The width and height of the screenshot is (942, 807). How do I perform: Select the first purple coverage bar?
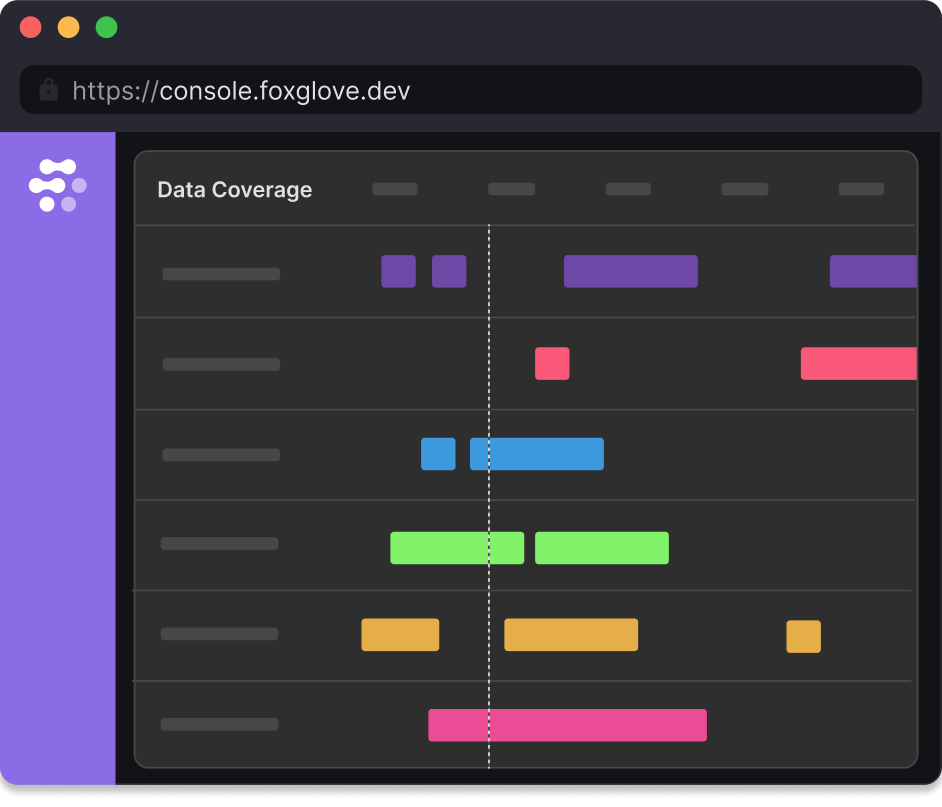(398, 271)
